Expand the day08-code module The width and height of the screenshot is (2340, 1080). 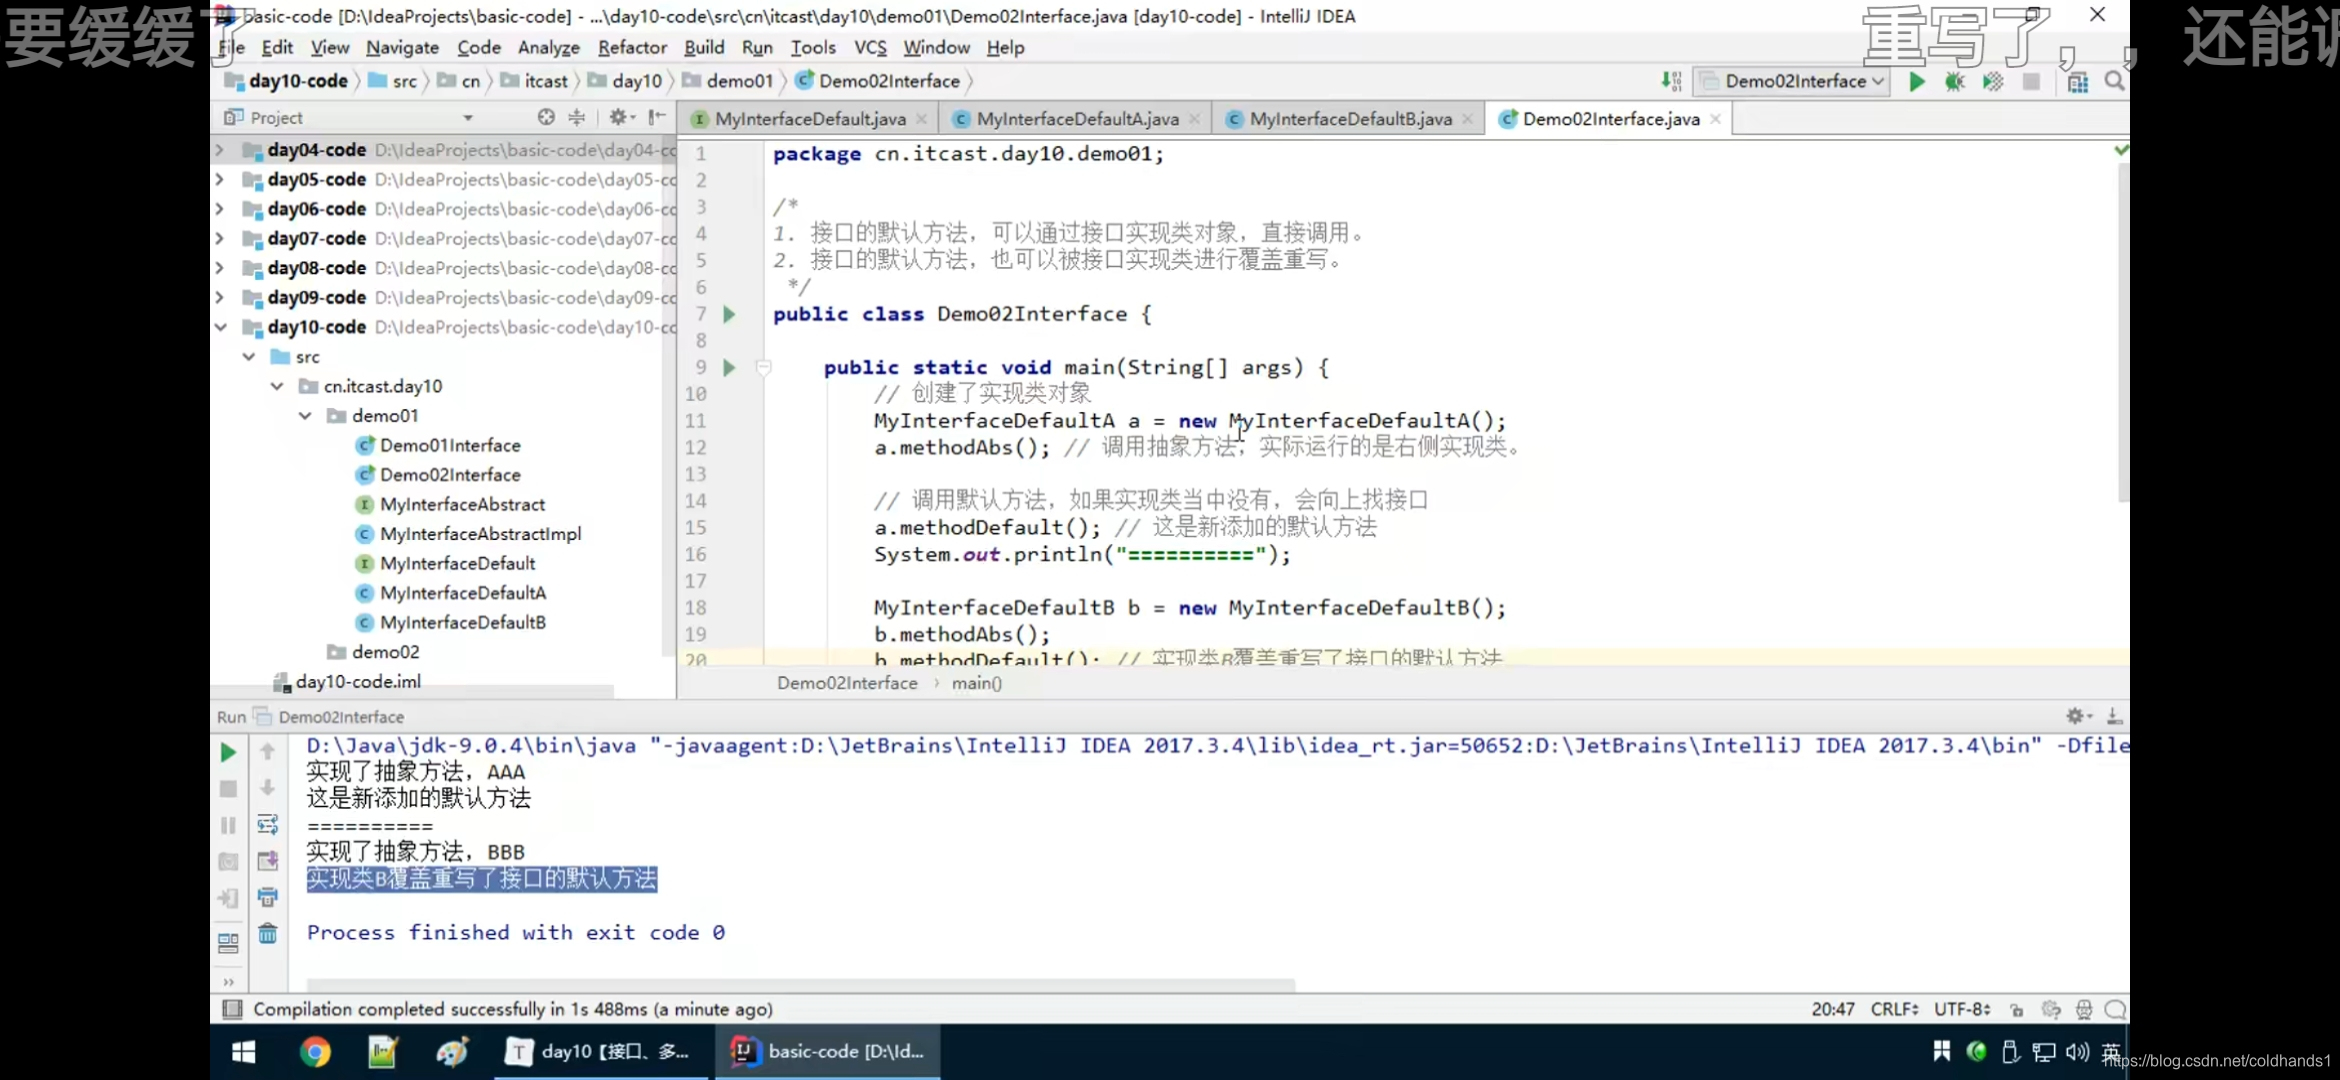(x=220, y=268)
